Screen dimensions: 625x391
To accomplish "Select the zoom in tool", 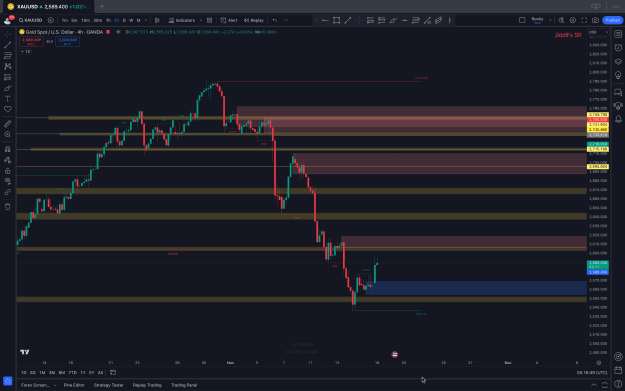I will [8, 135].
